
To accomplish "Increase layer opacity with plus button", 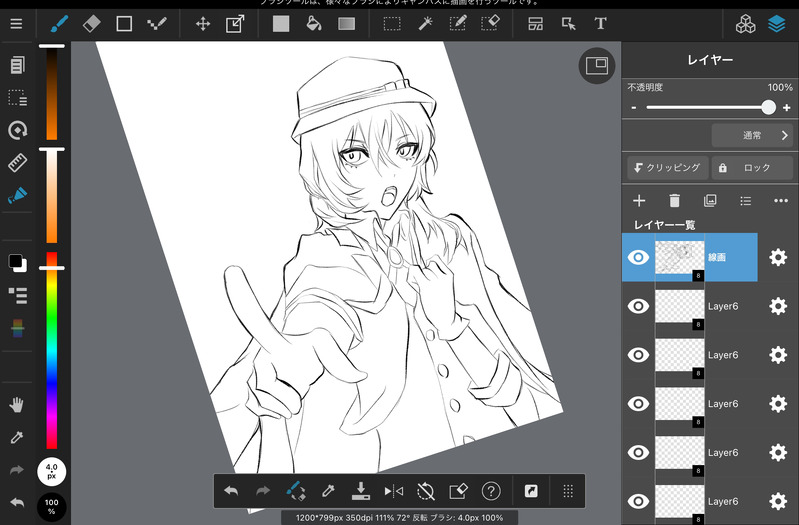I will 786,108.
